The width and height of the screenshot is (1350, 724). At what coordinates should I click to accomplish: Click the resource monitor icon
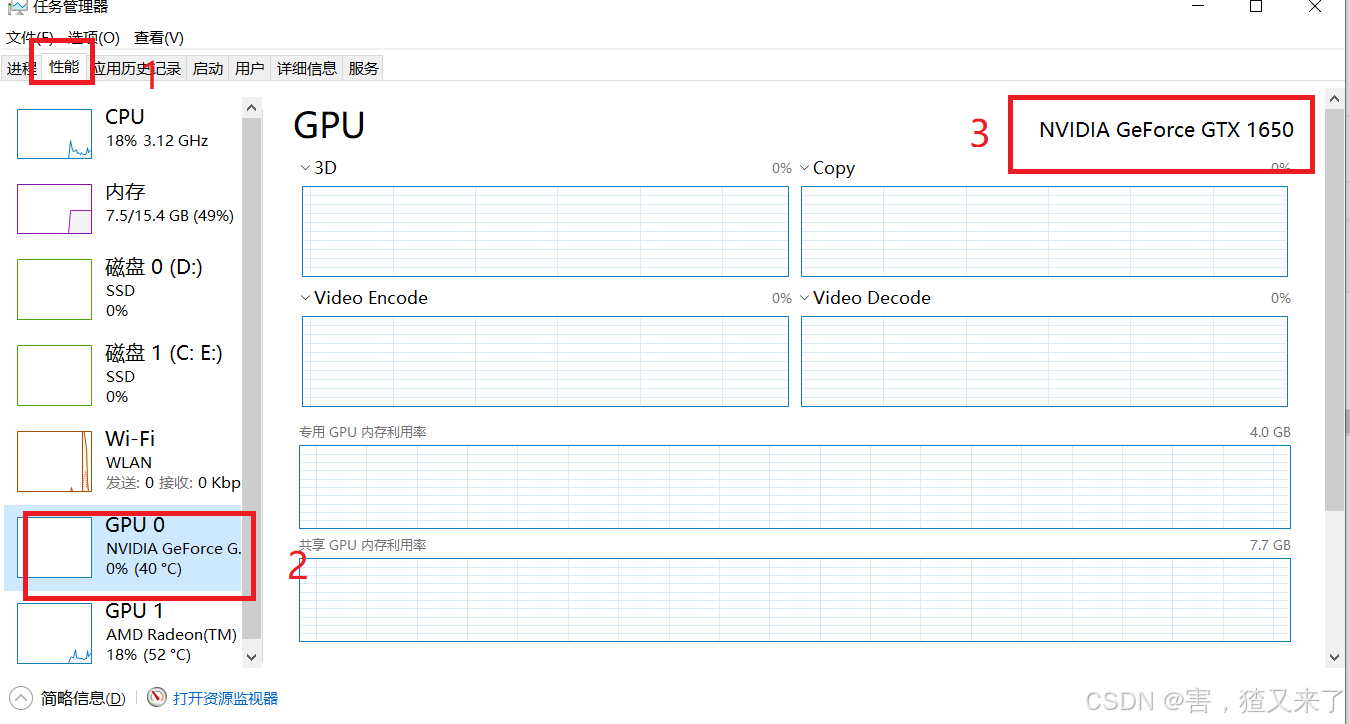coord(156,698)
